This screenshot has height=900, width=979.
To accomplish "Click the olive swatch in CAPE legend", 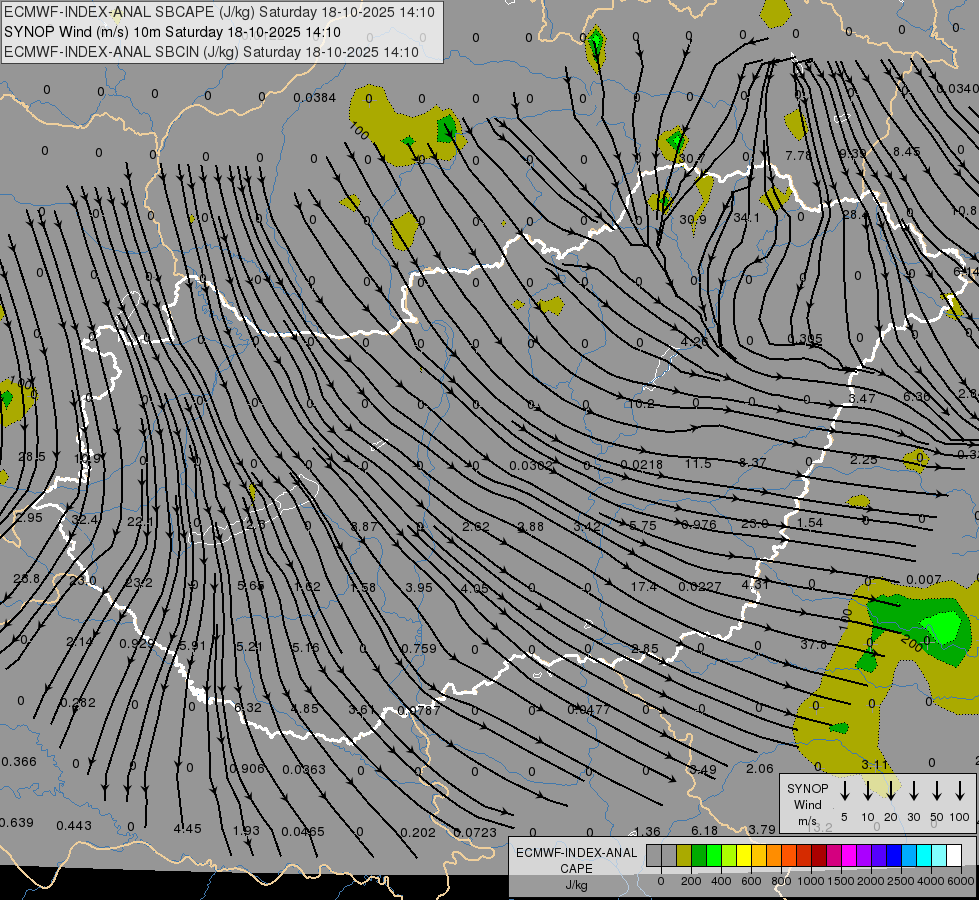I will click(x=684, y=855).
